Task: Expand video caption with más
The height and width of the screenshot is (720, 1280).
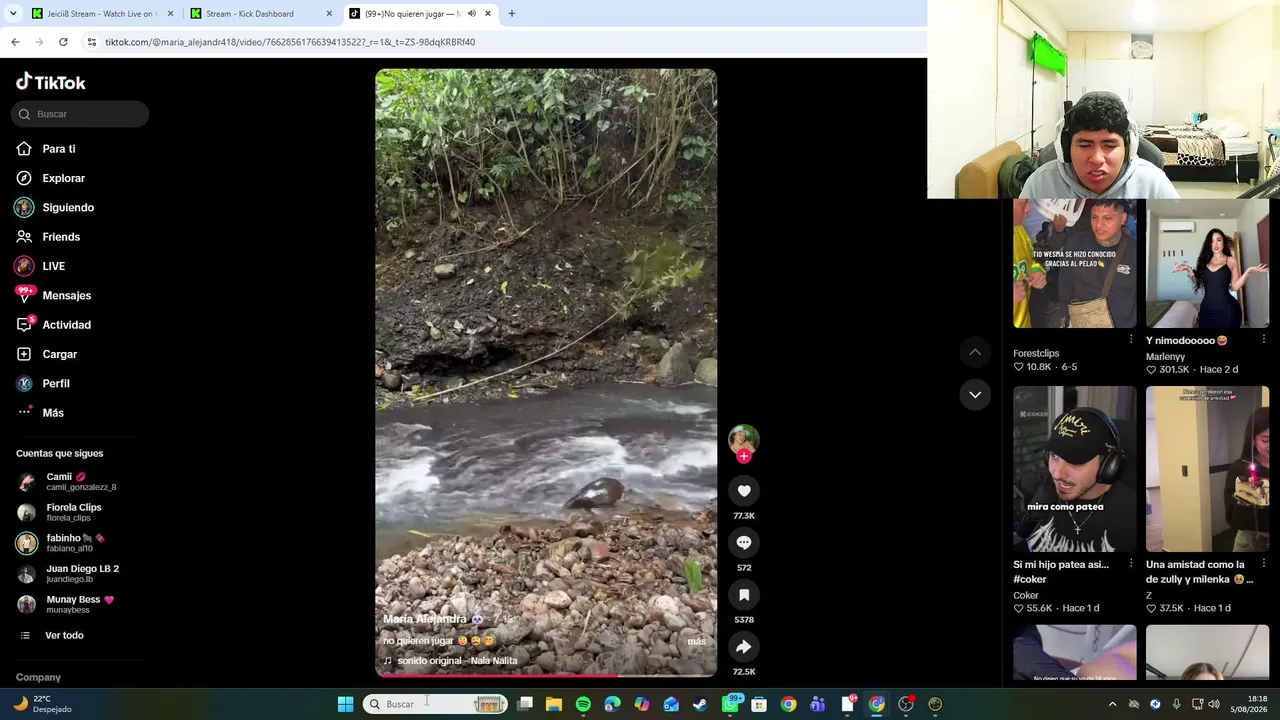Action: click(x=696, y=641)
